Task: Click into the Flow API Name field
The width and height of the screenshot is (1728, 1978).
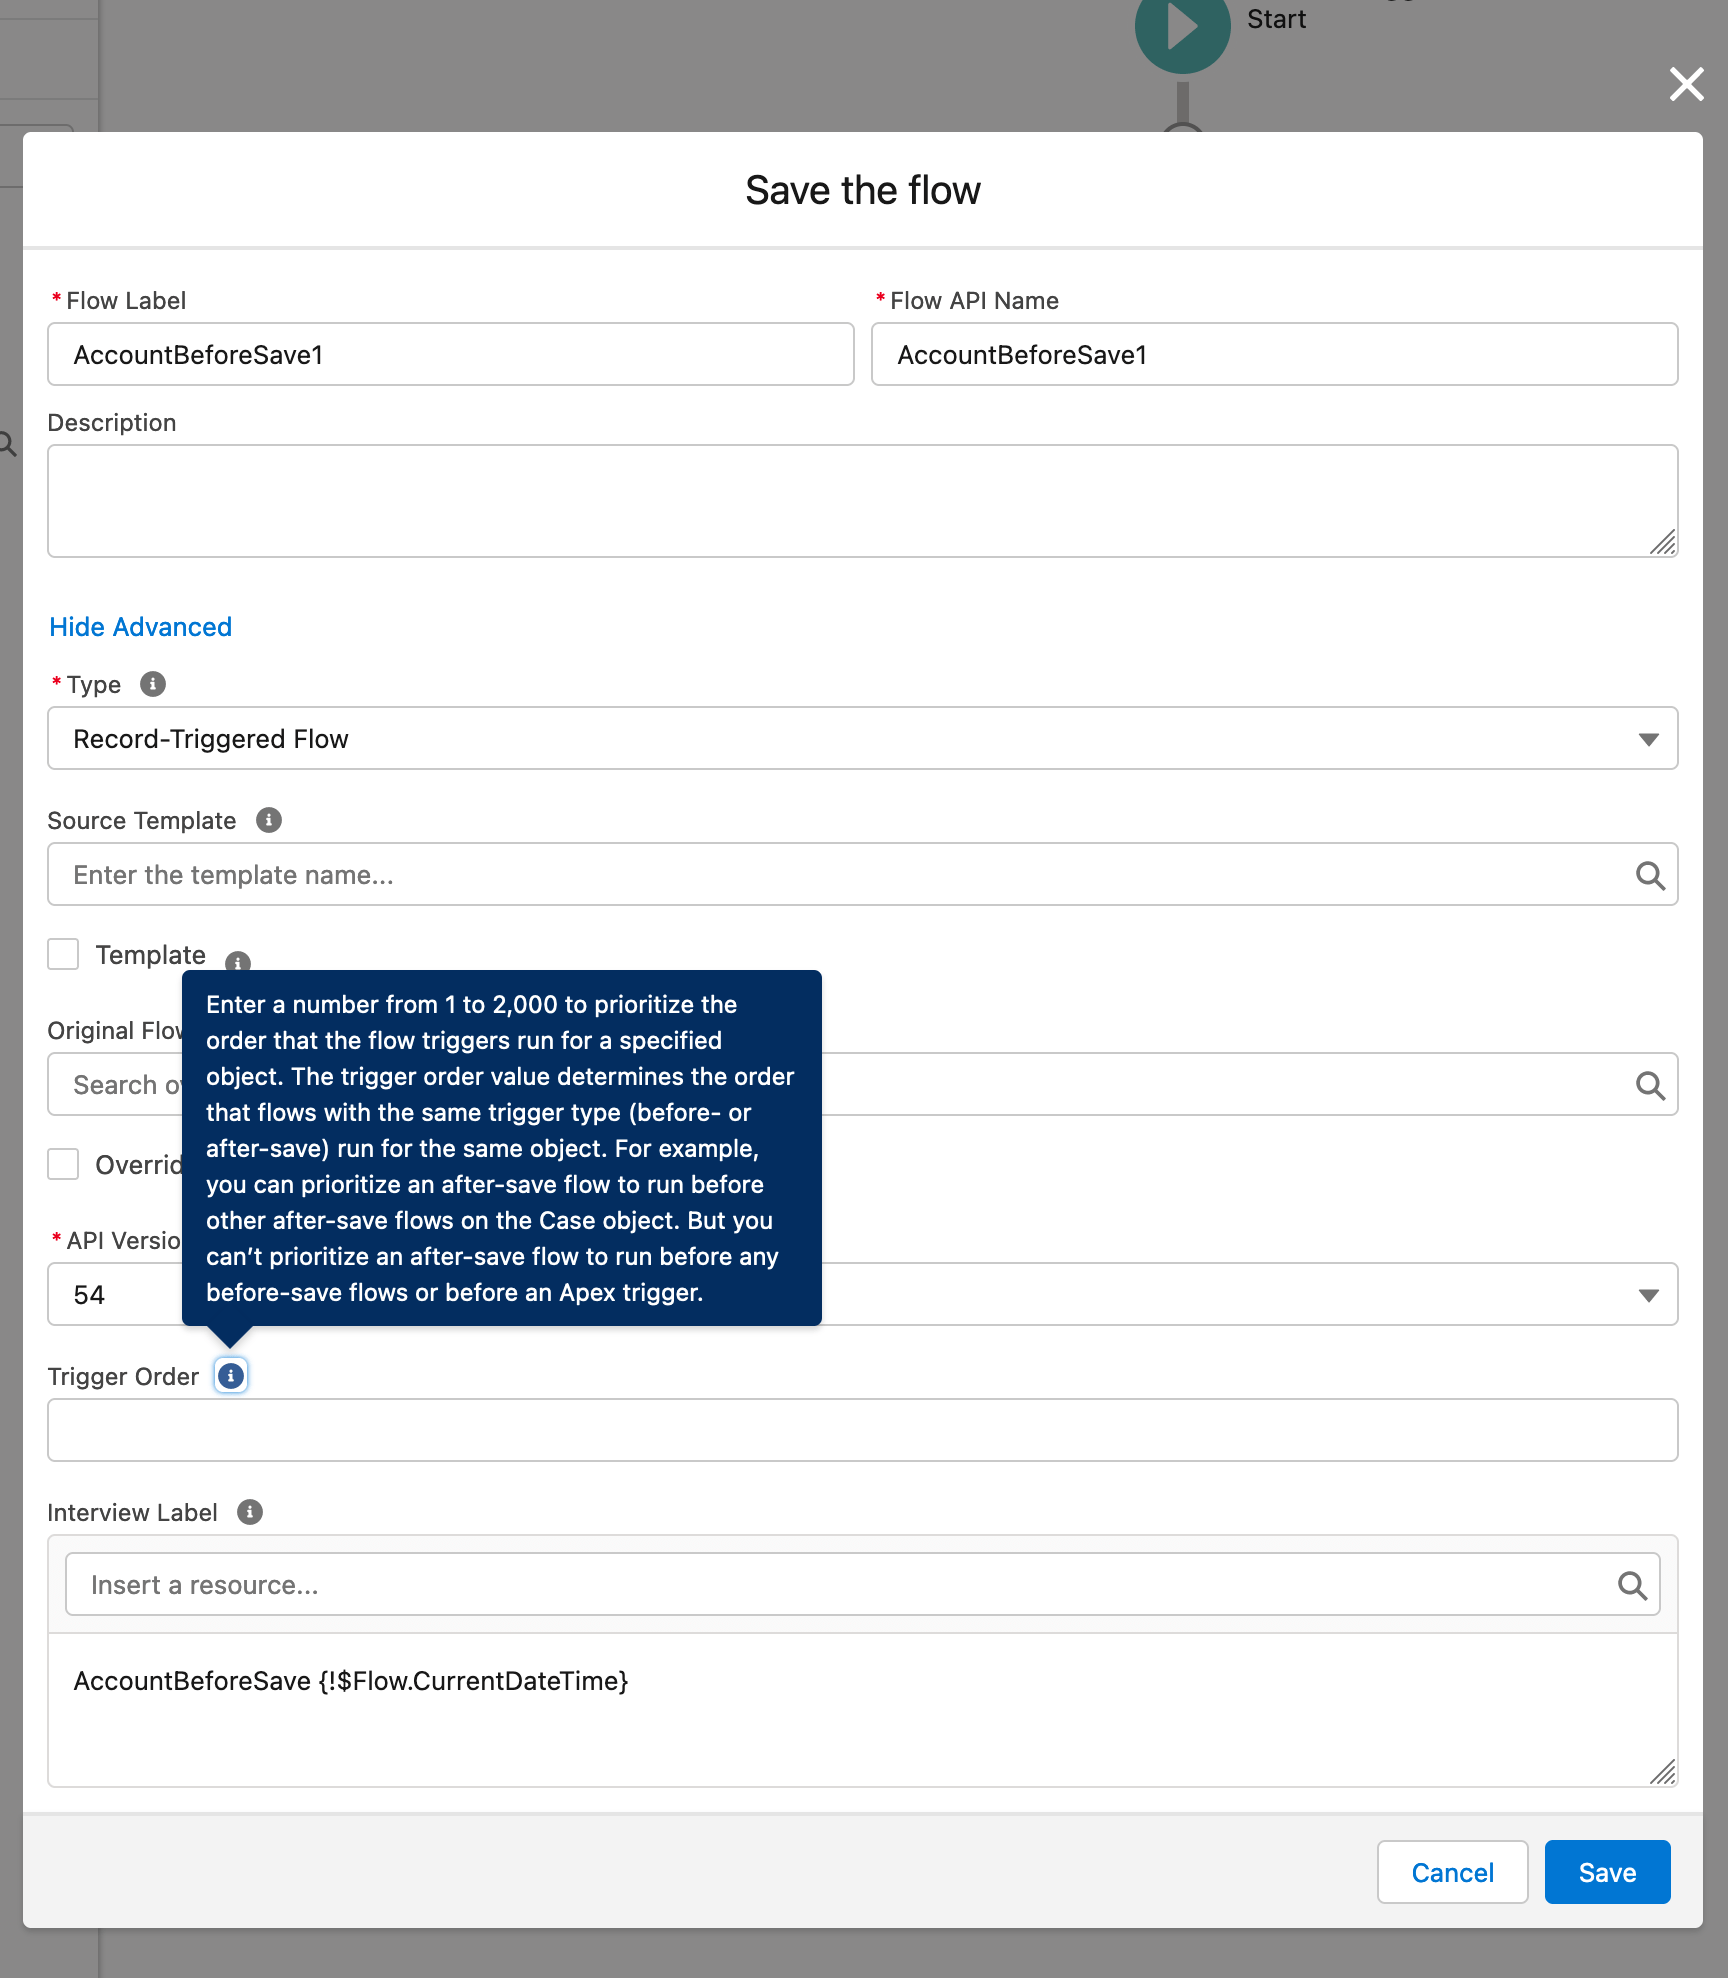Action: [1274, 355]
